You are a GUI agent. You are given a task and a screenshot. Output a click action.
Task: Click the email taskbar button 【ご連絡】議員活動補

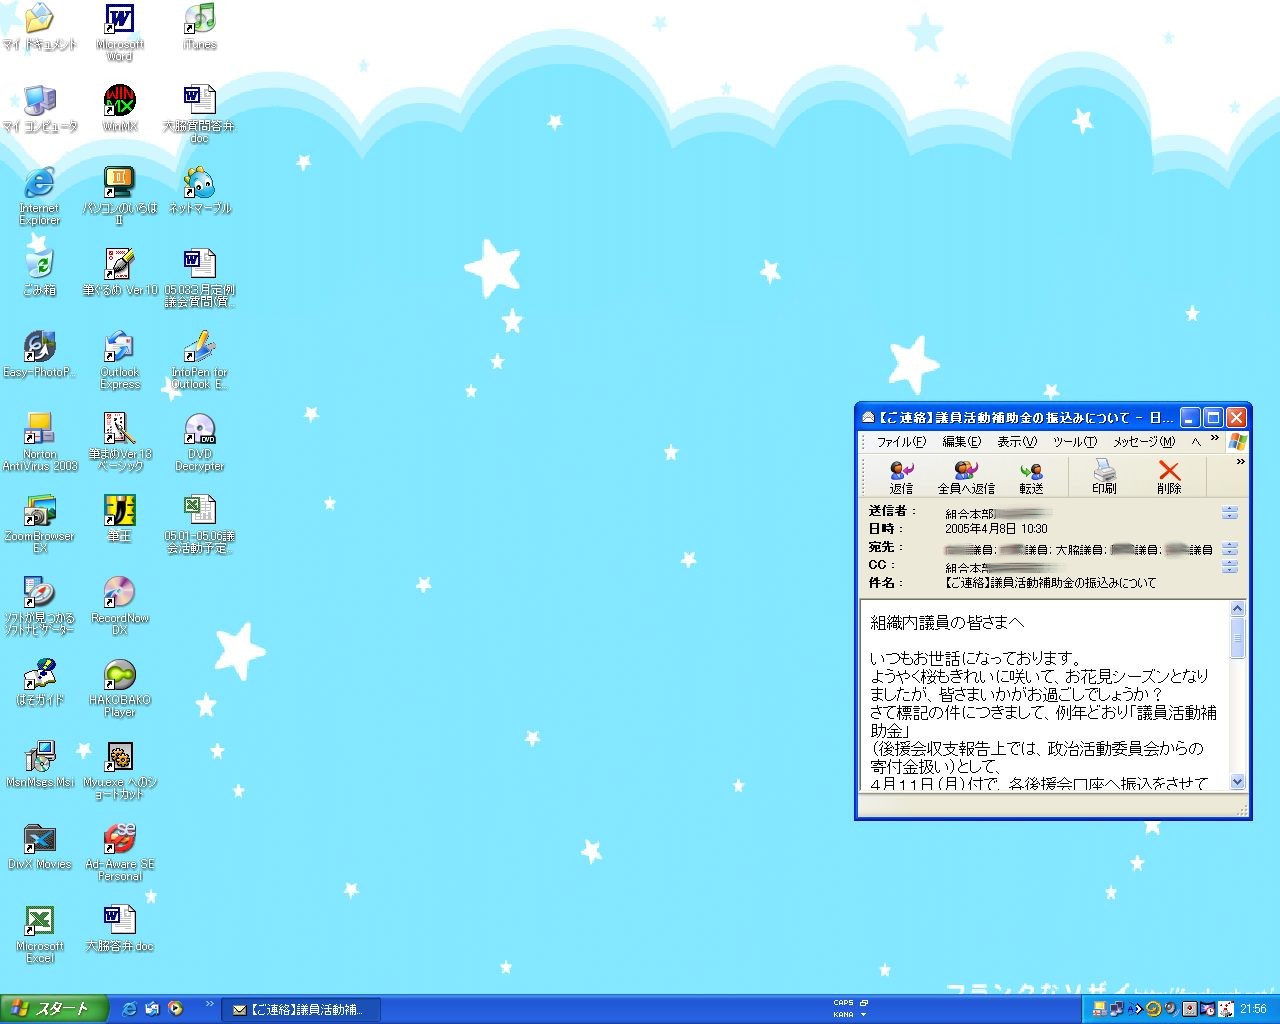coord(298,1010)
